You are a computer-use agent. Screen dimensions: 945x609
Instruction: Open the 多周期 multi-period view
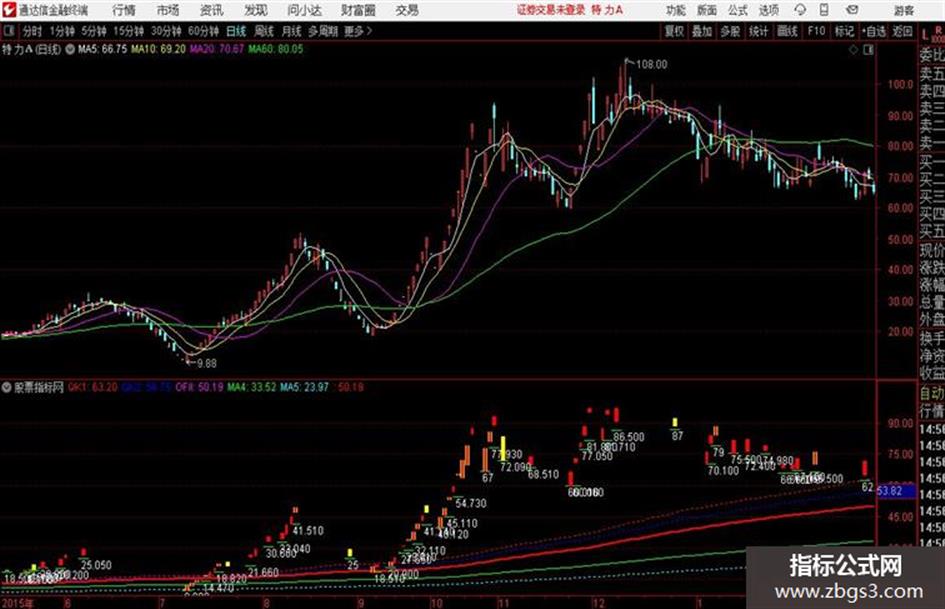(323, 31)
